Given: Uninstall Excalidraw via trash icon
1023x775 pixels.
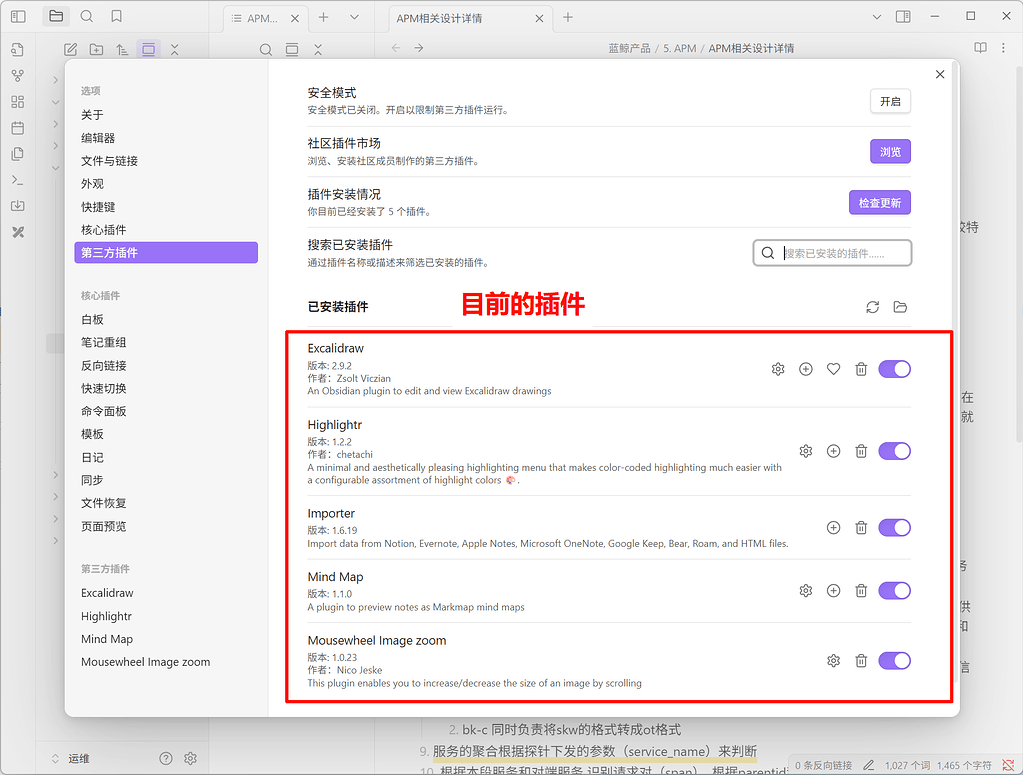Looking at the screenshot, I should (861, 369).
